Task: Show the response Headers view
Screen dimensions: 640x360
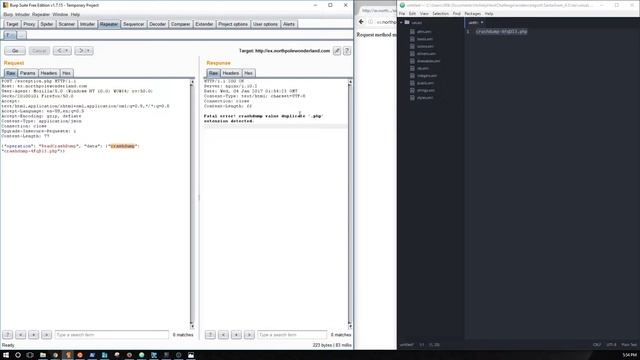Action: point(231,73)
